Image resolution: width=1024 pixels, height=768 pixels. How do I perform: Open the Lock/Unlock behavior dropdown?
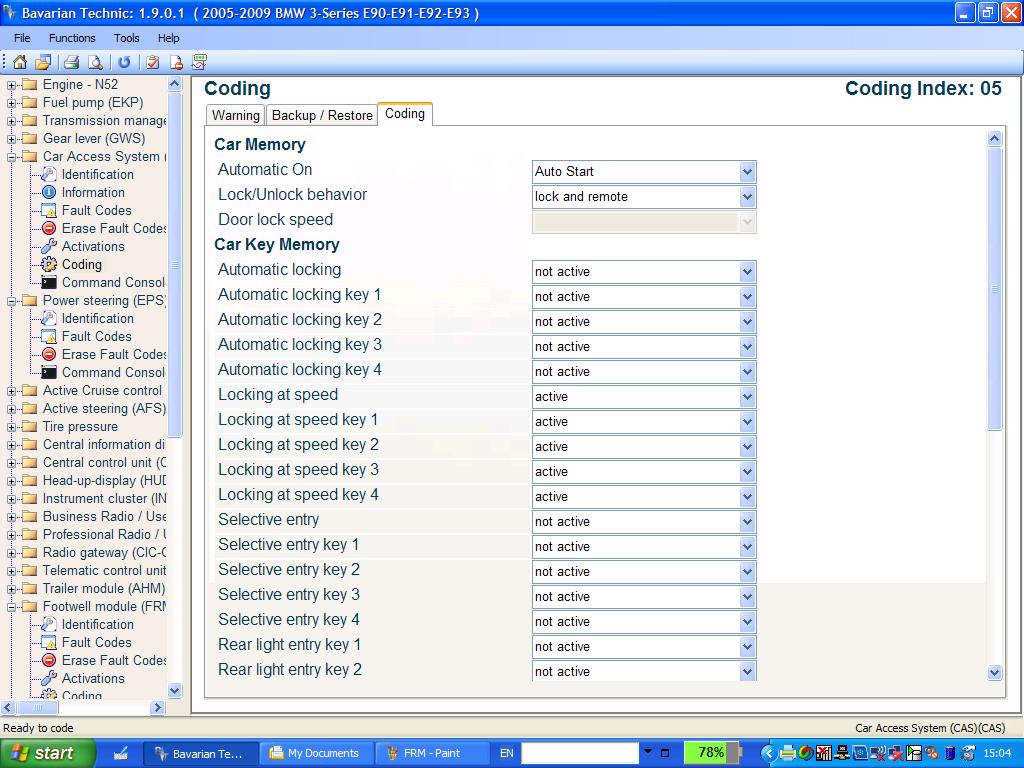(748, 197)
